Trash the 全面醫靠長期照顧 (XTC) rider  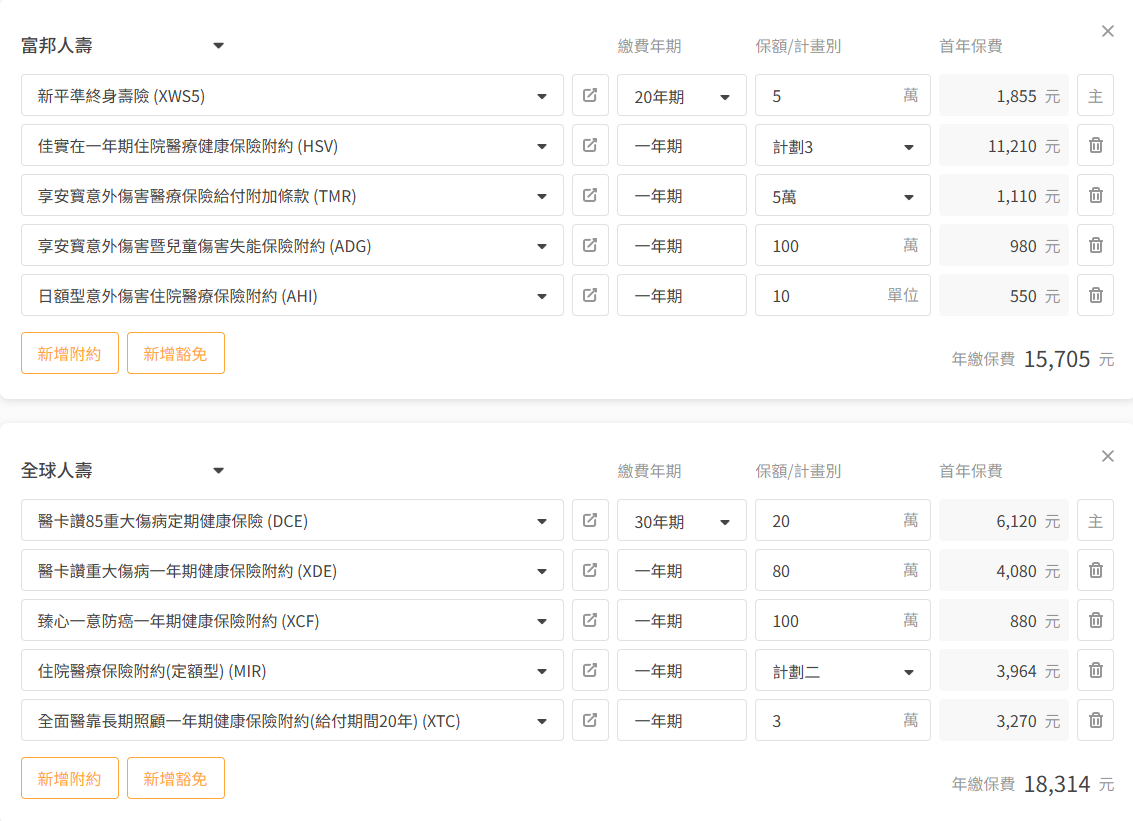coord(1095,721)
